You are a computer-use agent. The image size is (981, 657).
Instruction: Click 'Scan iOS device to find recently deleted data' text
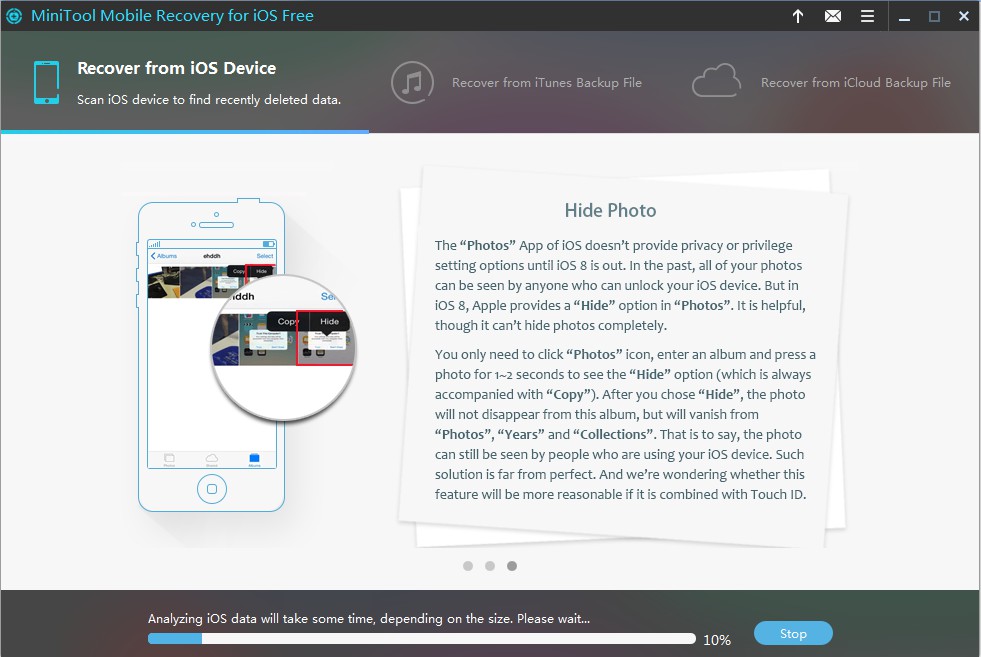pyautogui.click(x=209, y=99)
